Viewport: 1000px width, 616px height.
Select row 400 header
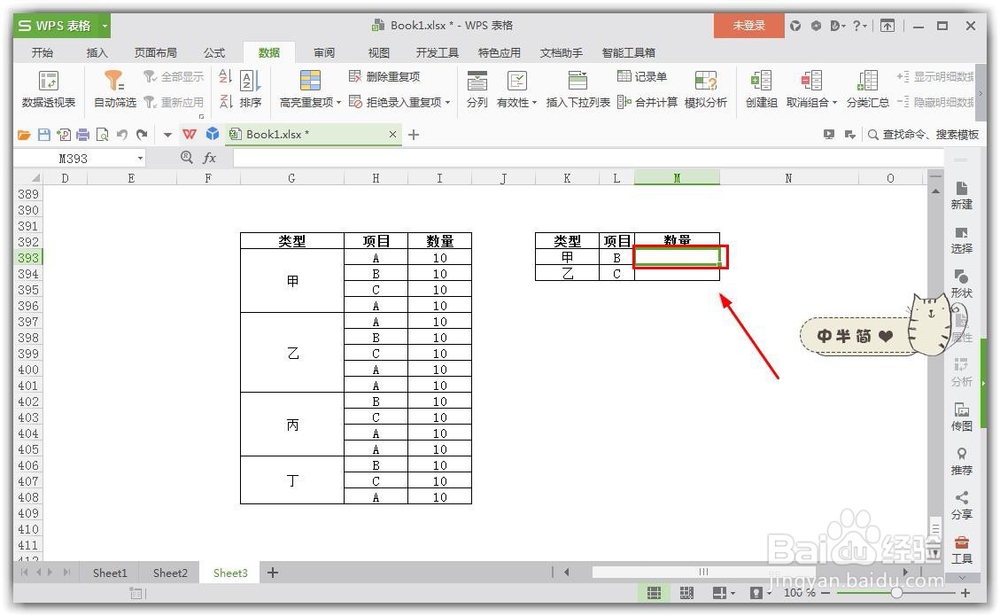point(28,369)
